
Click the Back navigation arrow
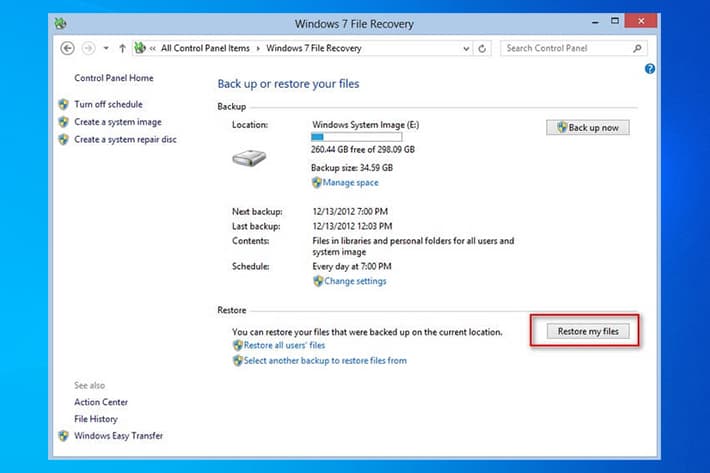67,48
